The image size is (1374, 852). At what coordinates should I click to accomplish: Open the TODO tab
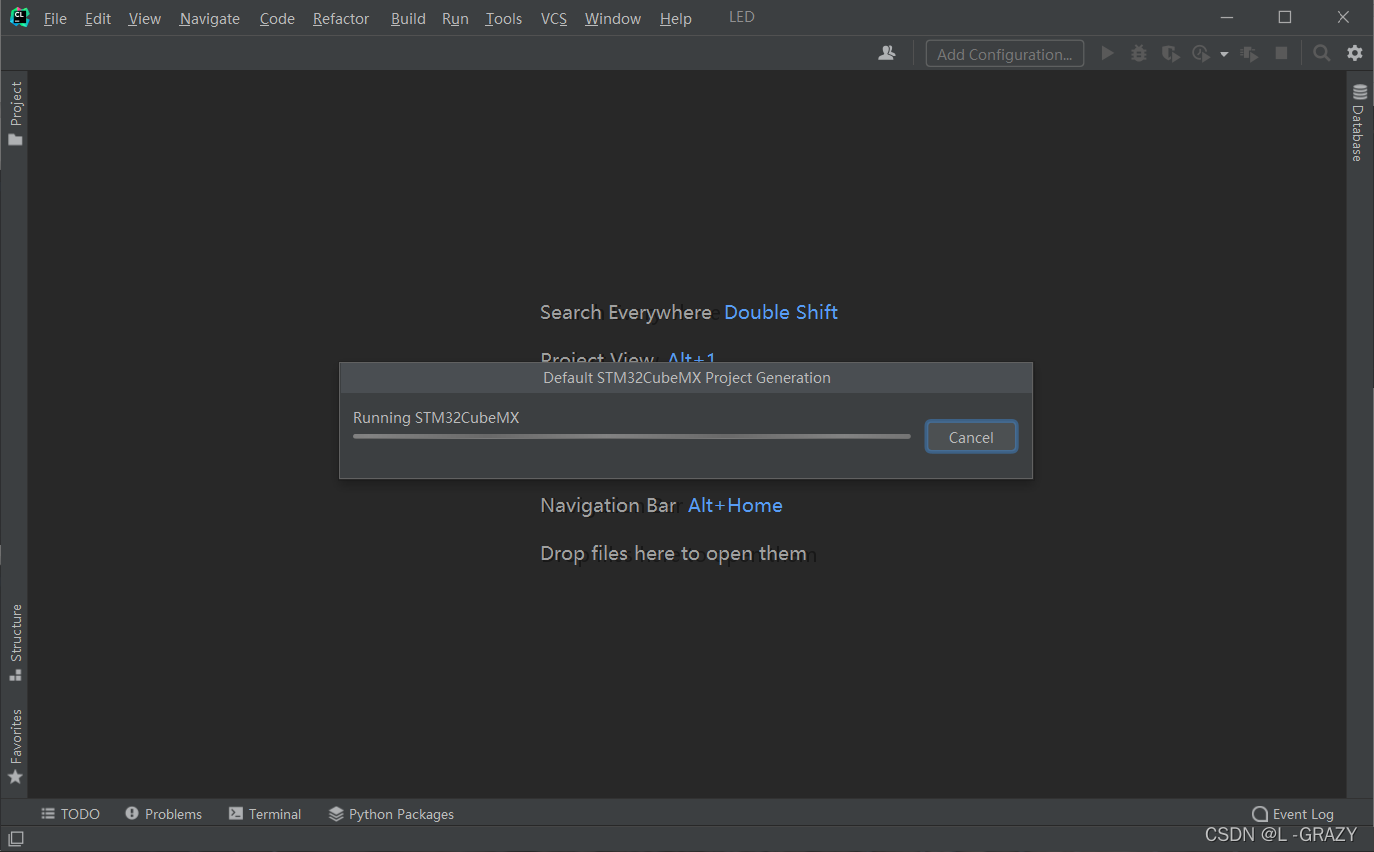coord(70,814)
